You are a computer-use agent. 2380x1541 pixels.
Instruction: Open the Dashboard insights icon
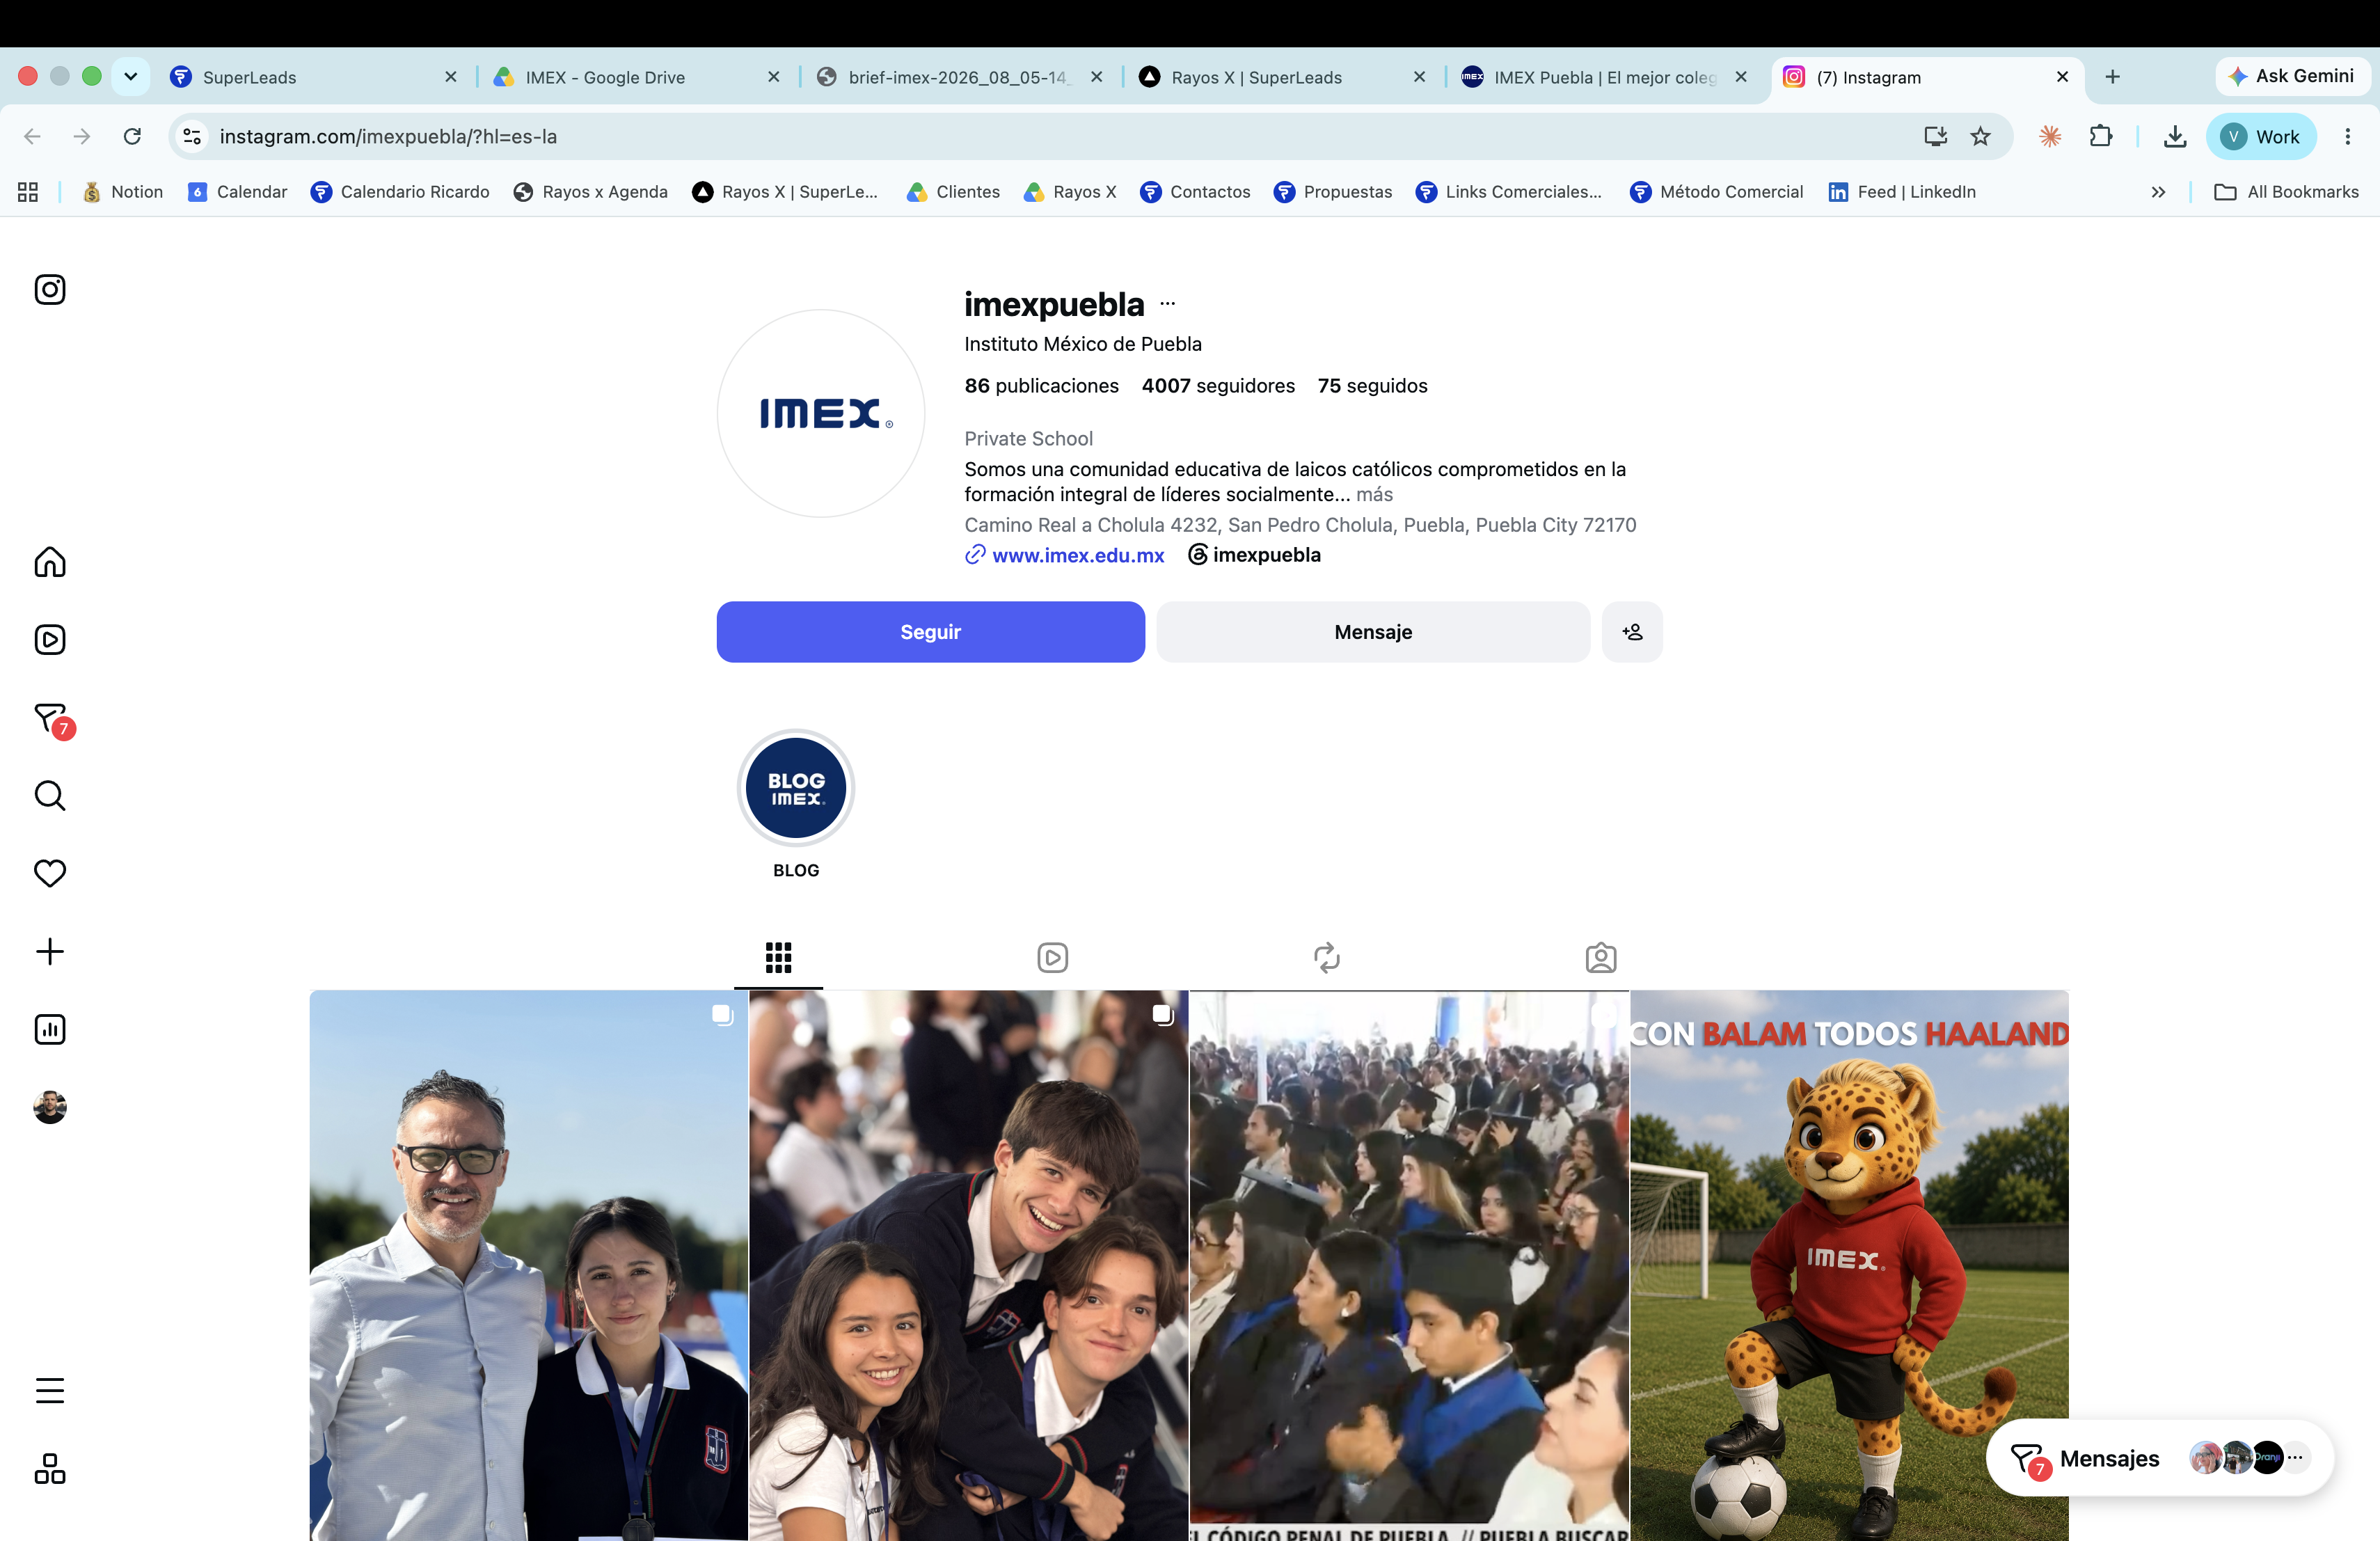[x=50, y=1029]
